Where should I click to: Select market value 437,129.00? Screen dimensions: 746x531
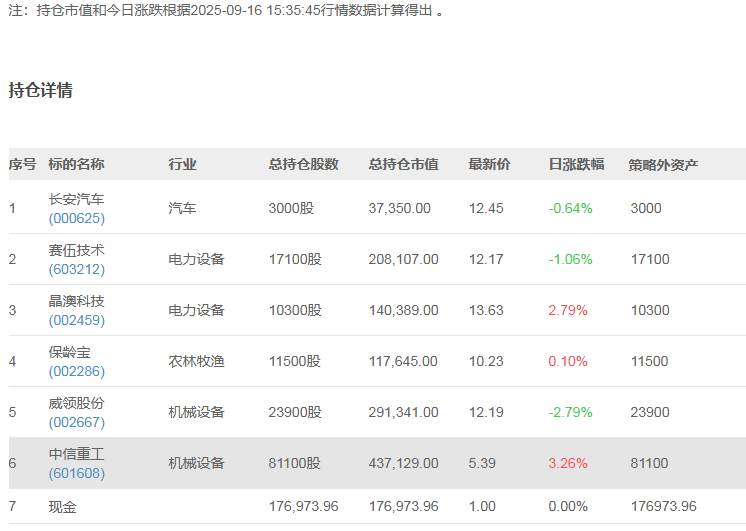[x=403, y=463]
